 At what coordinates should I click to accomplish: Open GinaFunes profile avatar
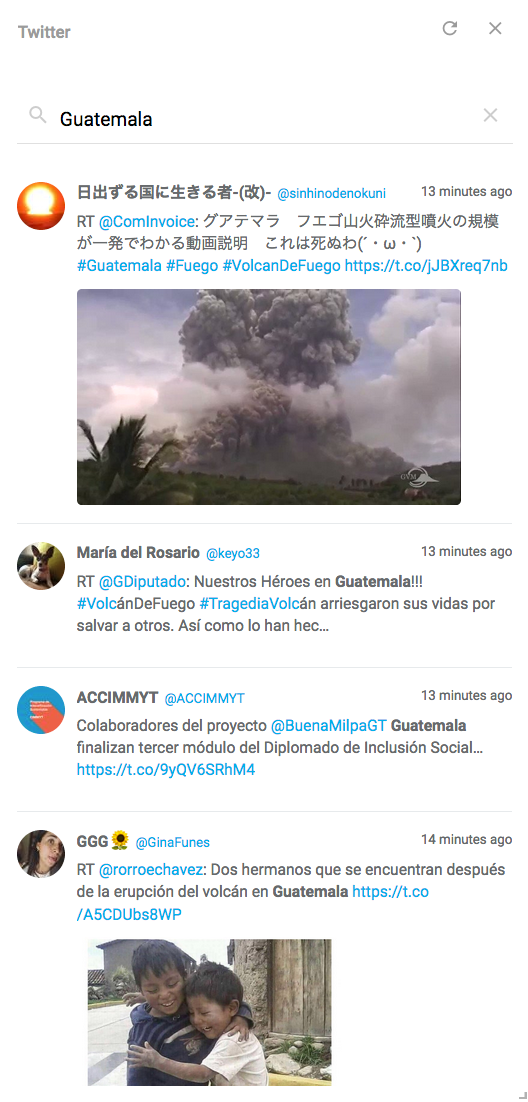[x=41, y=854]
